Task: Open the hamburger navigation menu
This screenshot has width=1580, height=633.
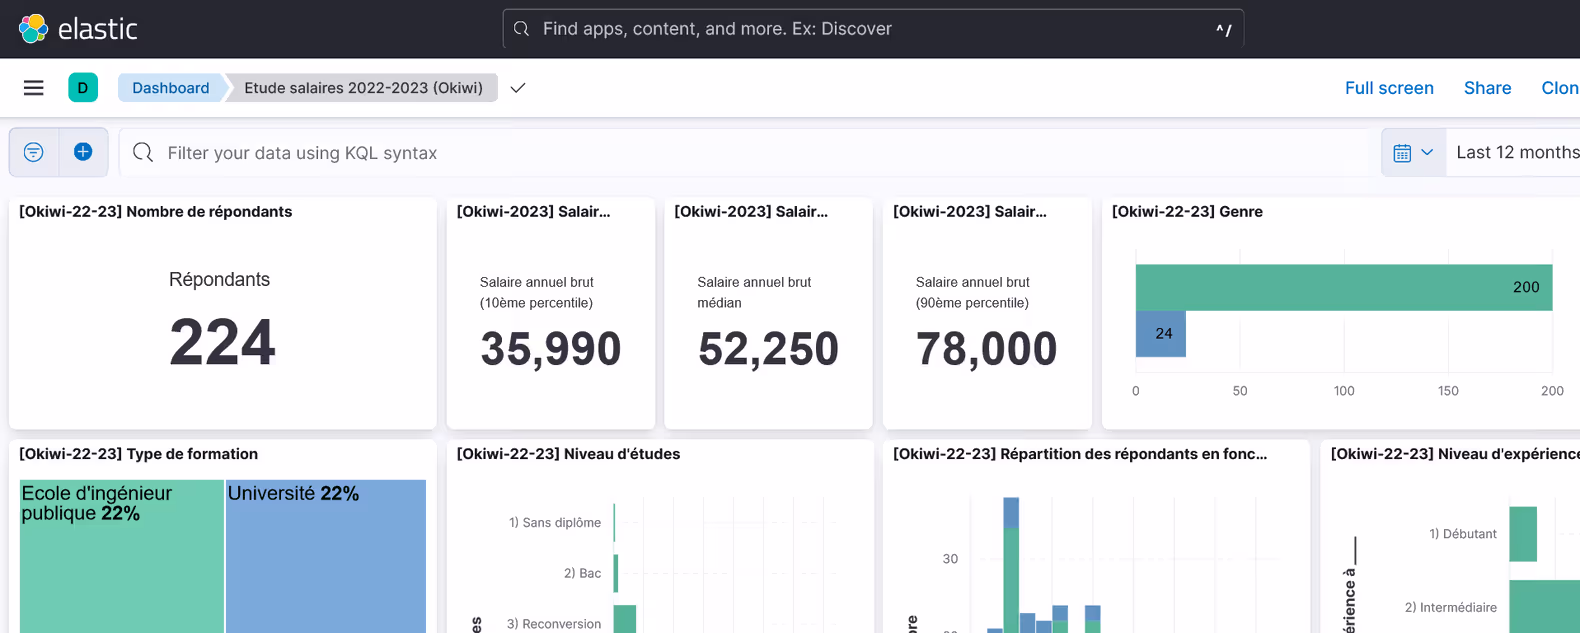Action: [33, 88]
